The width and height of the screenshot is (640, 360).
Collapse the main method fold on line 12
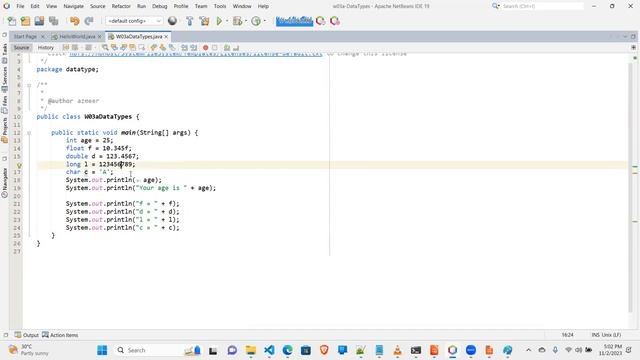pyautogui.click(x=29, y=133)
